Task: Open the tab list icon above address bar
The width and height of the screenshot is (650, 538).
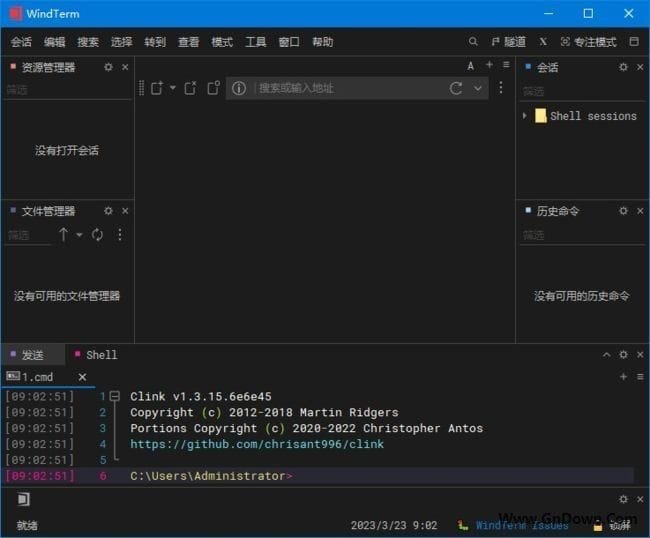Action: (506, 65)
